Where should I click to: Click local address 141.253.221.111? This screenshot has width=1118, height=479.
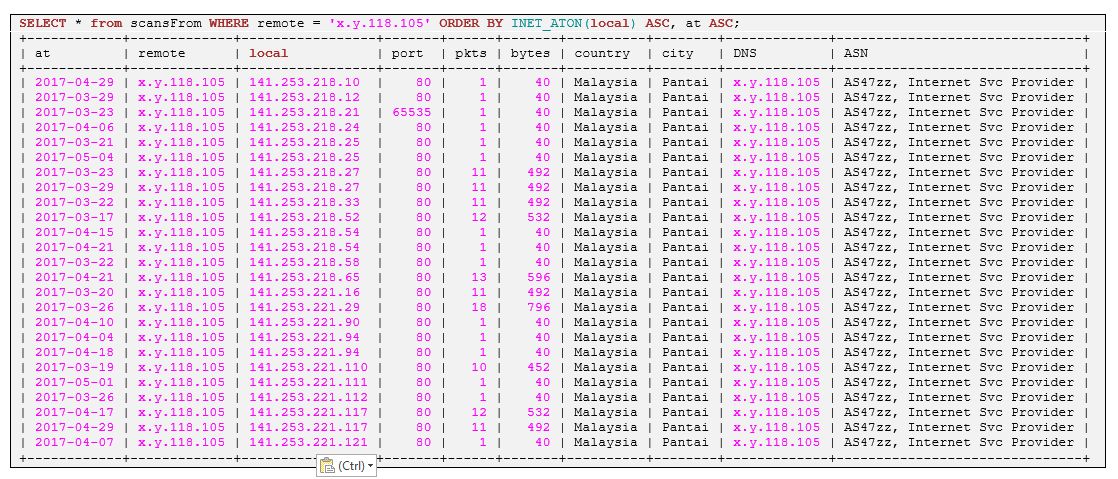pos(308,382)
